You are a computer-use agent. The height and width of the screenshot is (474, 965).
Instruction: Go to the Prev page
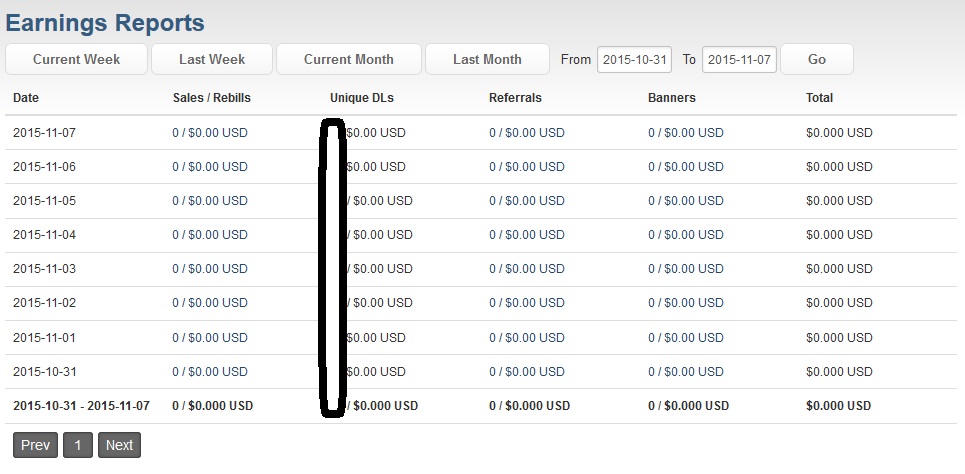[x=35, y=445]
